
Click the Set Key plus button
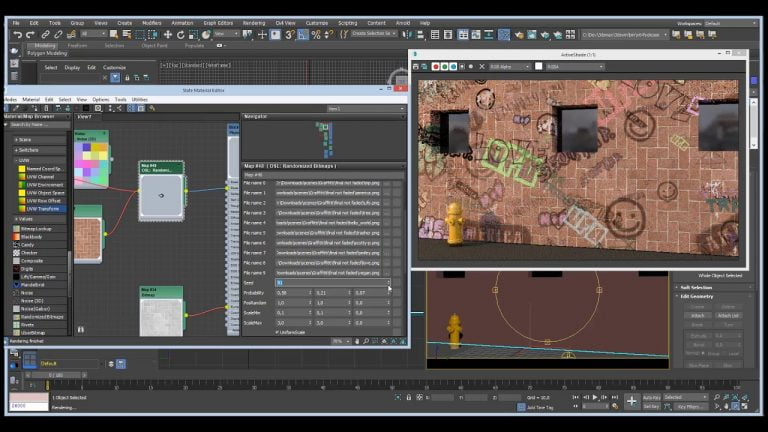point(632,401)
